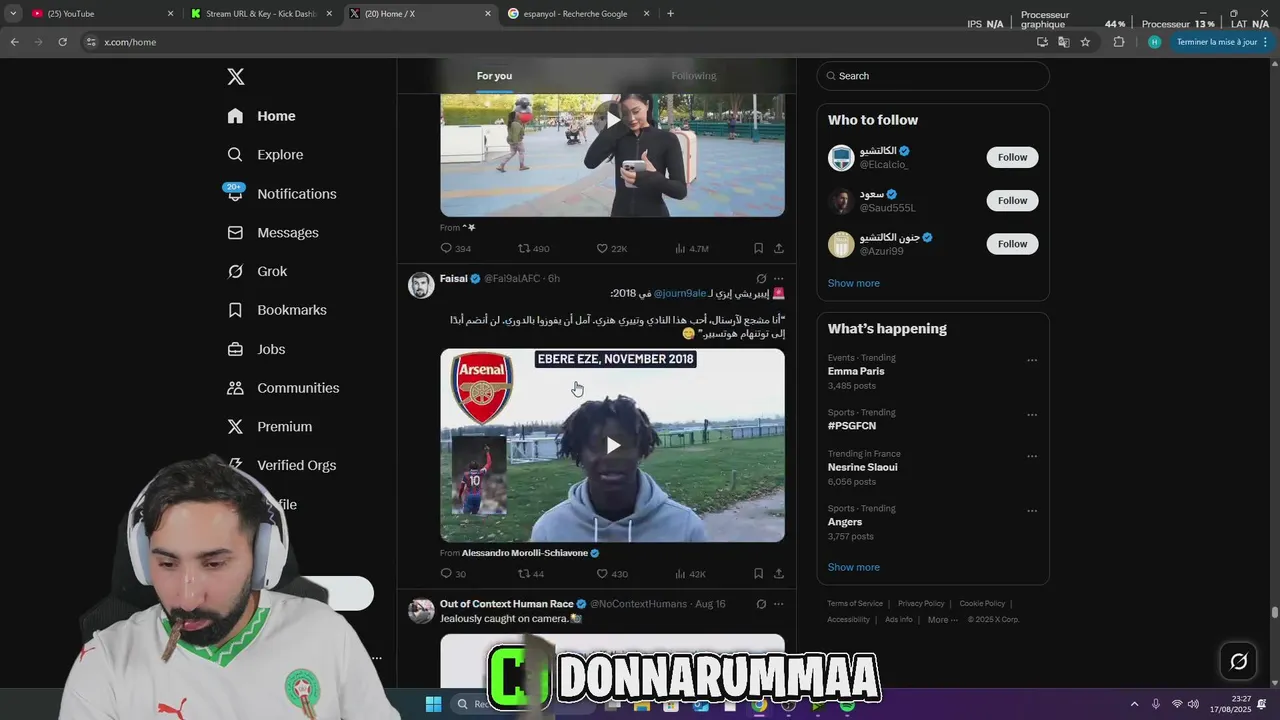The width and height of the screenshot is (1280, 720).
Task: Like Faisal's post with 430 likes
Action: [x=612, y=574]
